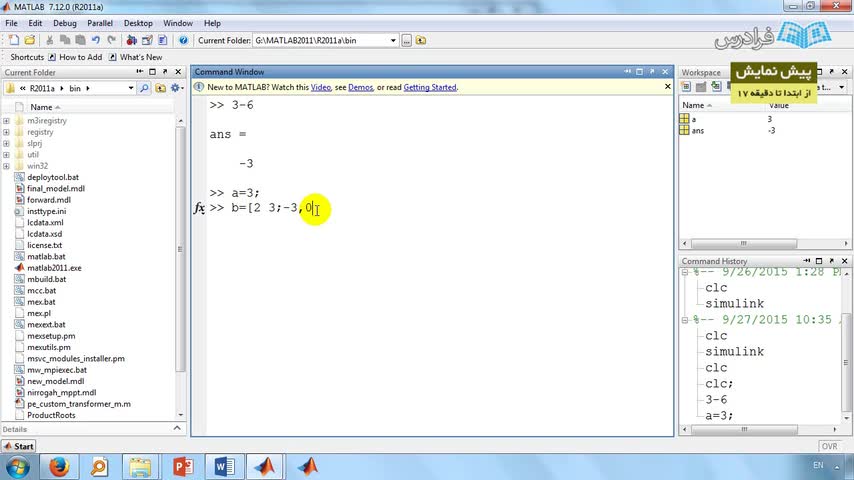Open the Debug menu
This screenshot has height=480, width=854.
tap(65, 23)
